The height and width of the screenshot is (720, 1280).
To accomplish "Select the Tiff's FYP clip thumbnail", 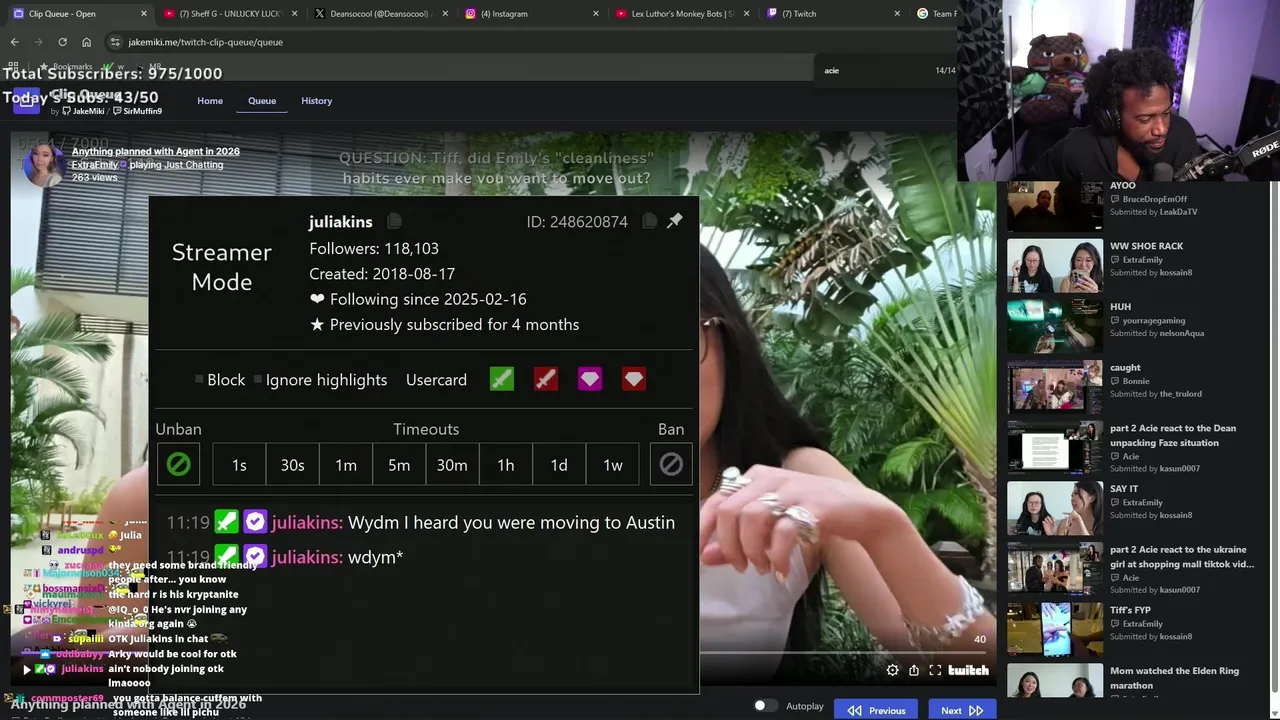I will tap(1054, 629).
